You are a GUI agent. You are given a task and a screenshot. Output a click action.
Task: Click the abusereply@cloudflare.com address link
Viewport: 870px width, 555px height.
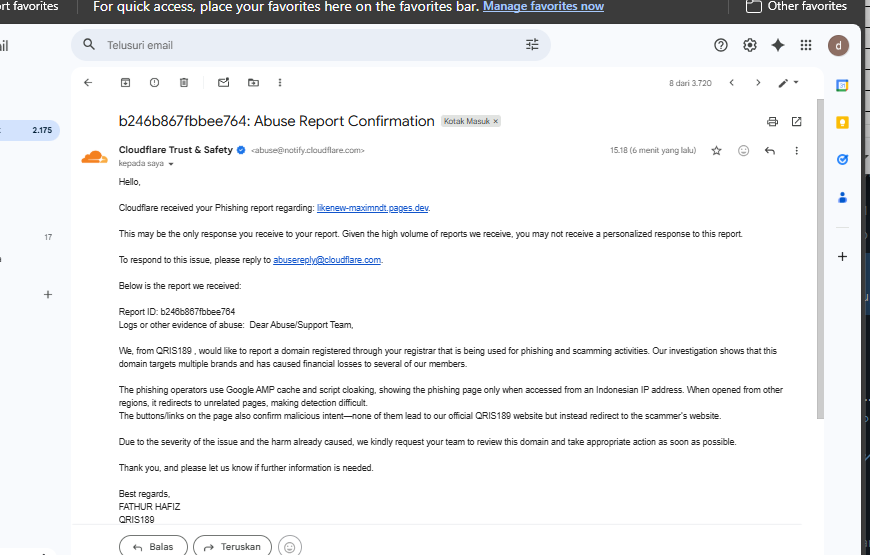[327, 260]
